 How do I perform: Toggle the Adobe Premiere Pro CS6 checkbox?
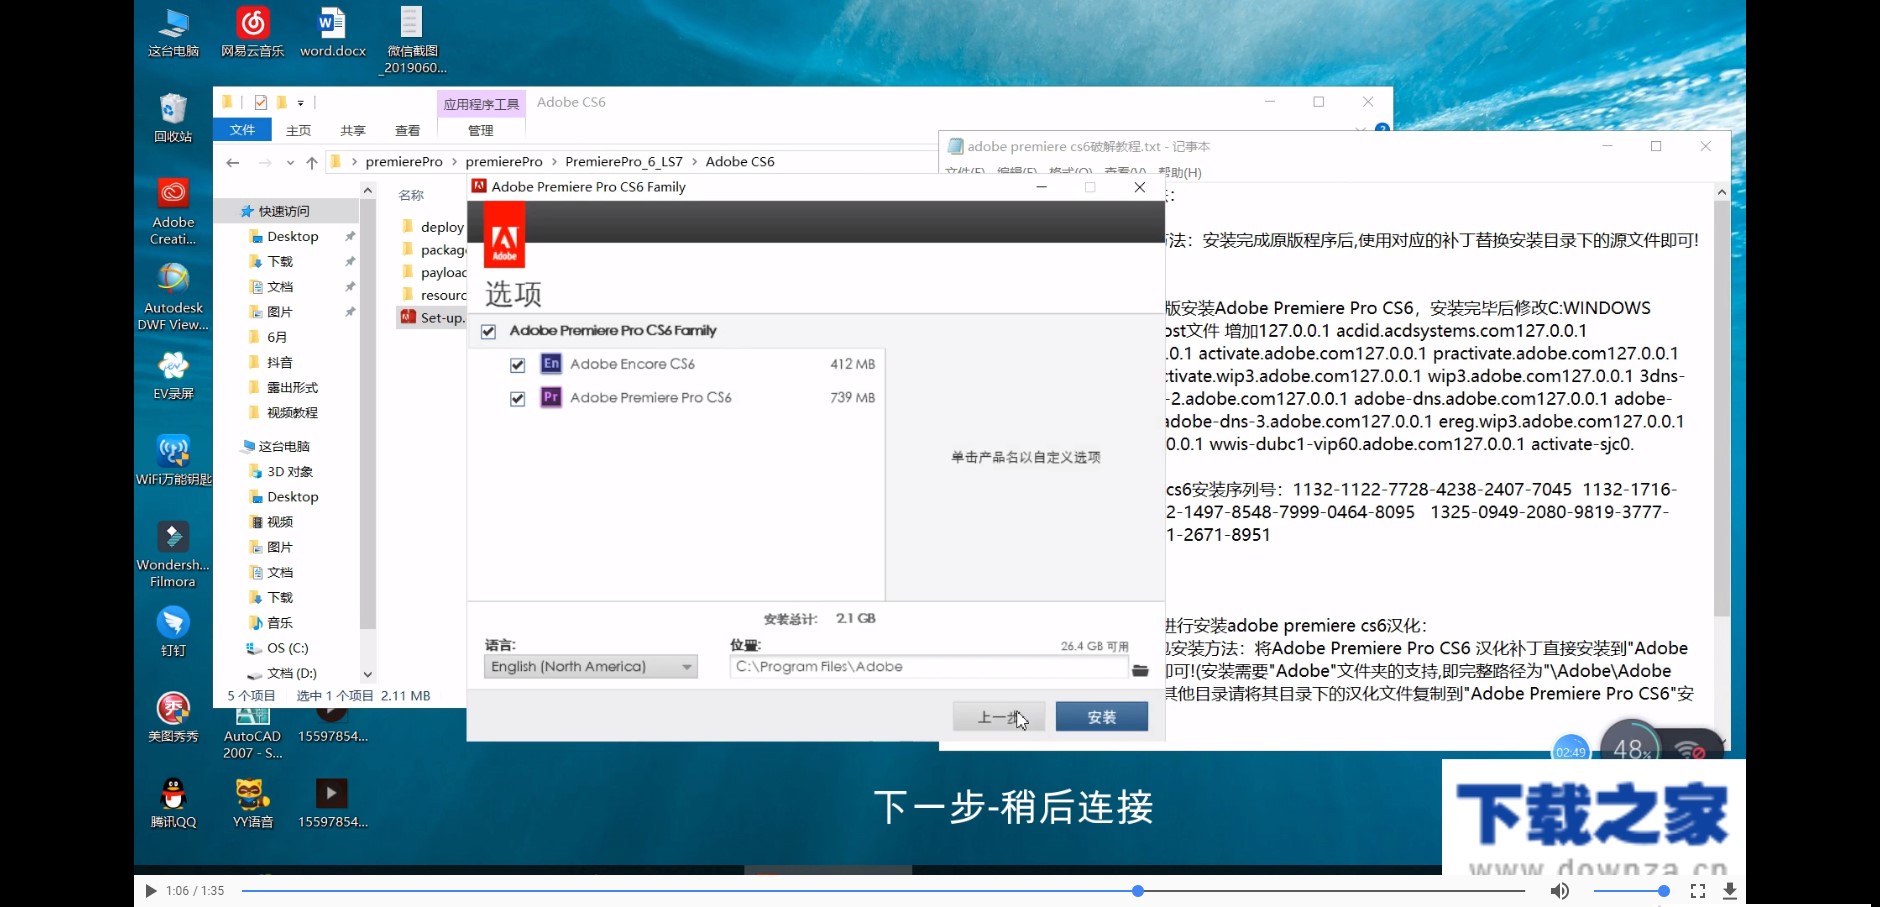[518, 398]
